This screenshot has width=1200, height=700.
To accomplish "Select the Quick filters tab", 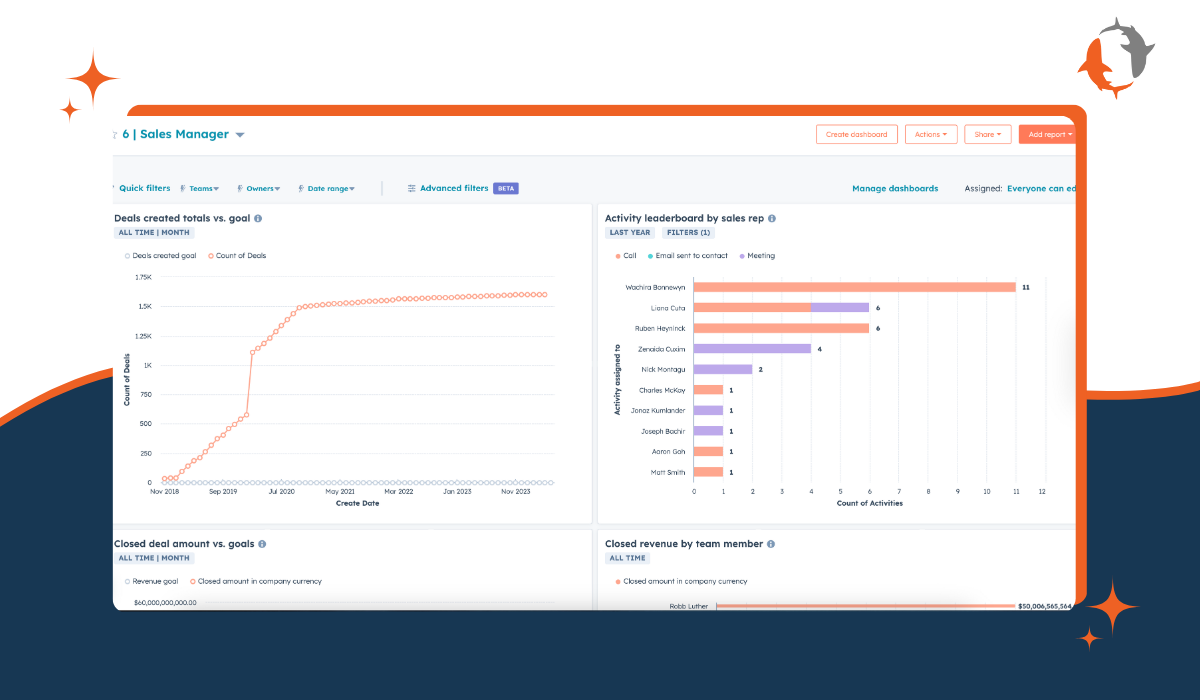I will pyautogui.click(x=144, y=188).
